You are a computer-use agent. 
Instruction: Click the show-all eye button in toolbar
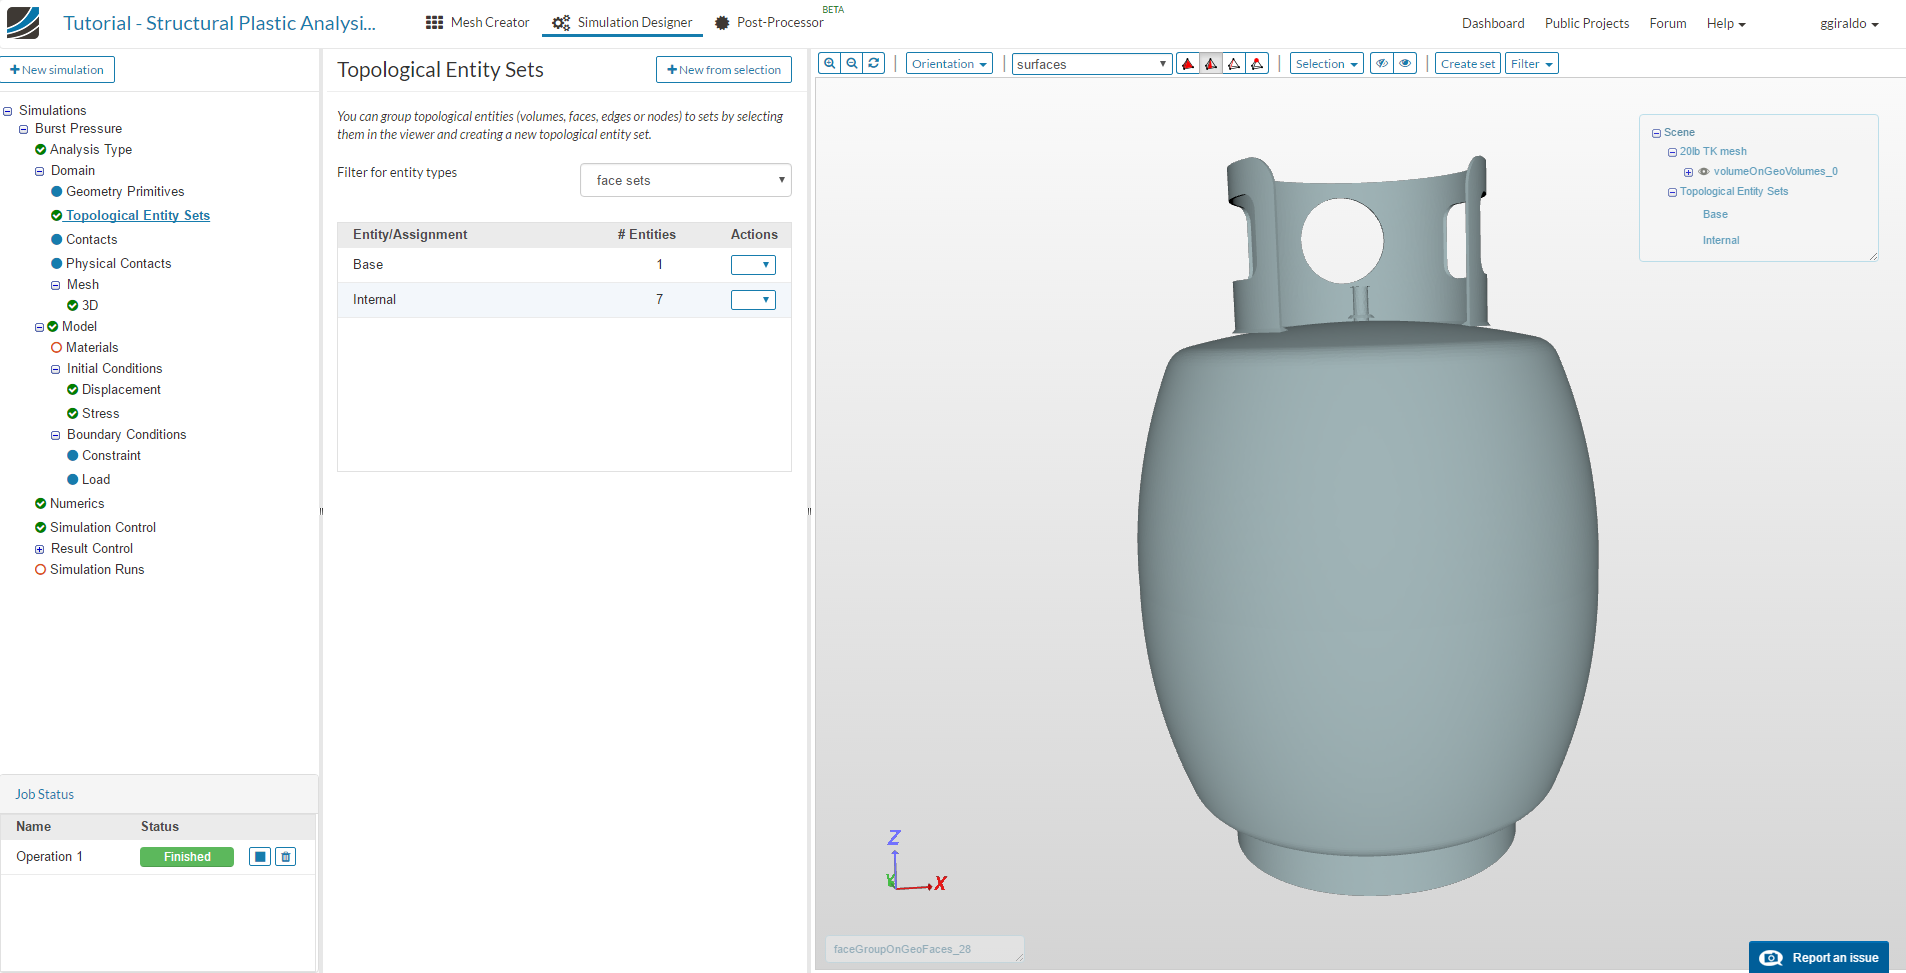[1405, 64]
